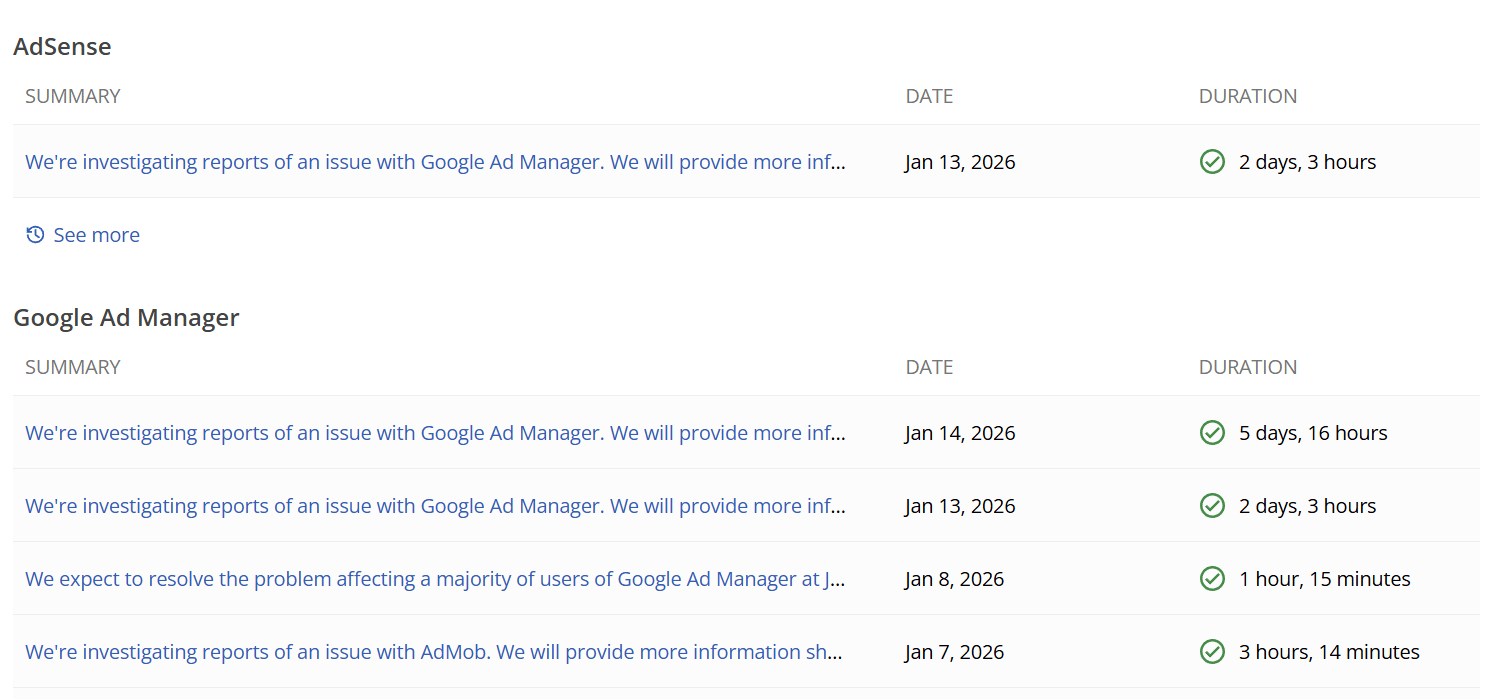1489x699 pixels.
Task: Click the Google Ad Manager section heading
Action: click(x=126, y=318)
